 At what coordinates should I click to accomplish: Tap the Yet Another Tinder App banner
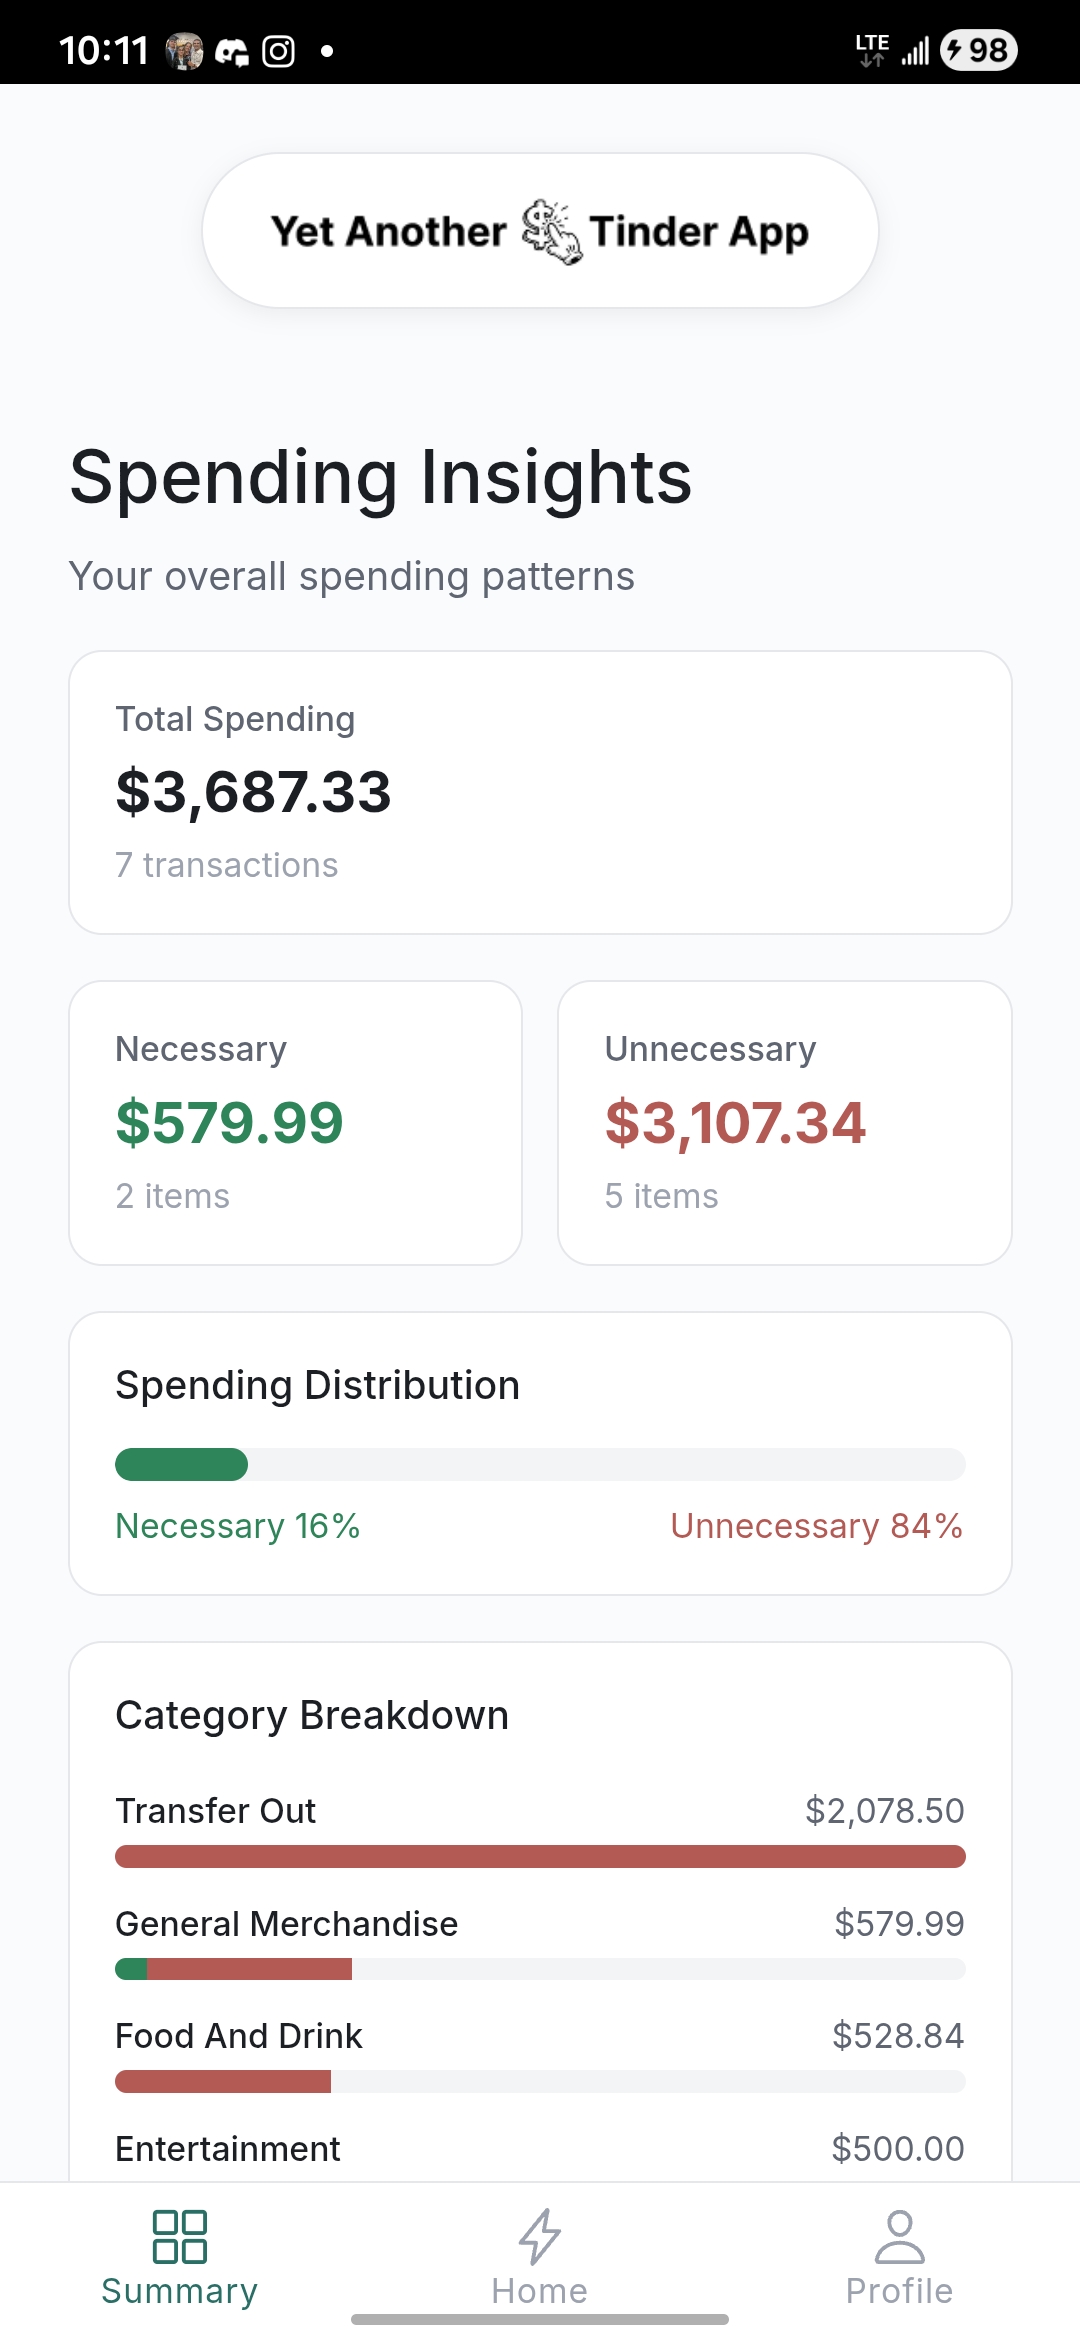(540, 231)
